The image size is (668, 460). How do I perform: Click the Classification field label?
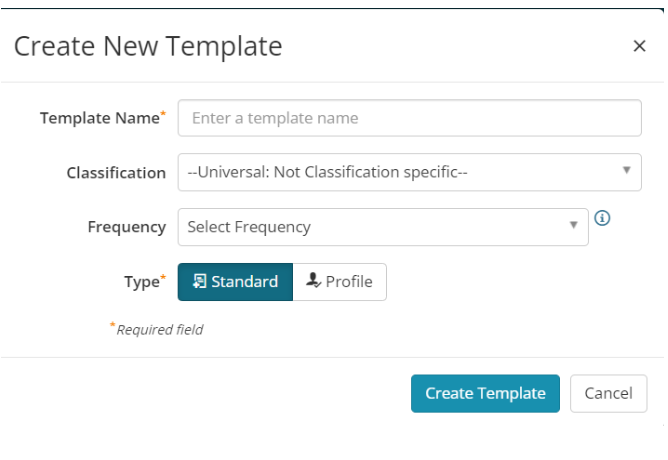tap(116, 173)
